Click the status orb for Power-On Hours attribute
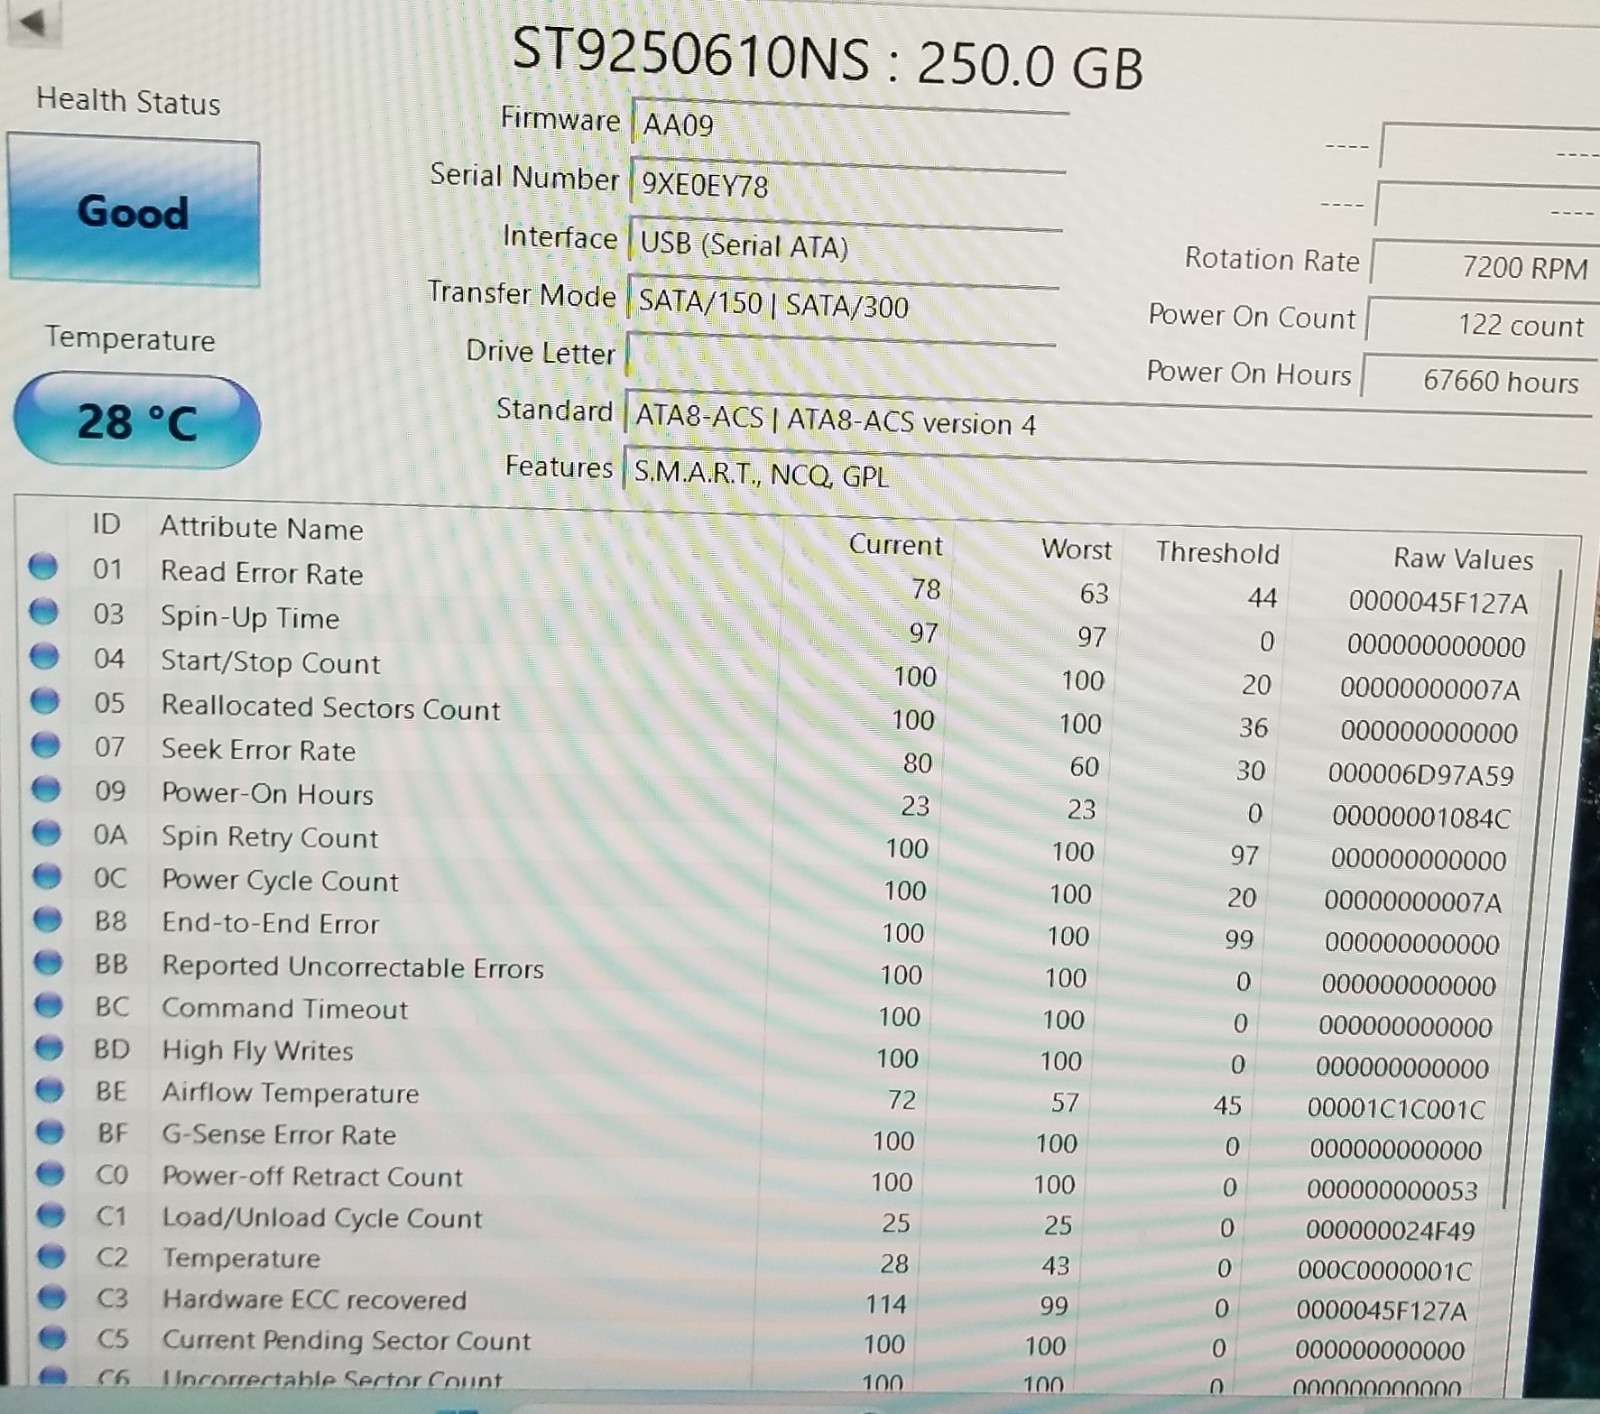The image size is (1600, 1414). coord(46,789)
